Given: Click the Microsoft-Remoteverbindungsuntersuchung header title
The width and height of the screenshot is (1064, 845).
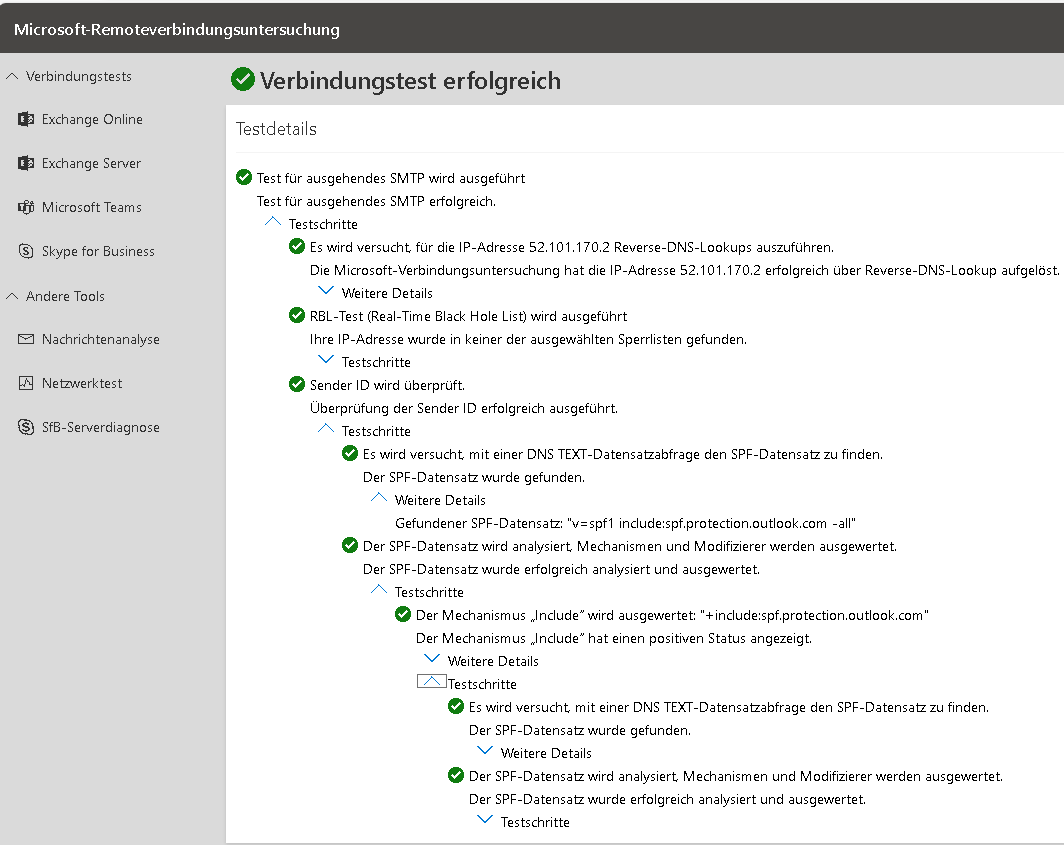Looking at the screenshot, I should click(177, 29).
